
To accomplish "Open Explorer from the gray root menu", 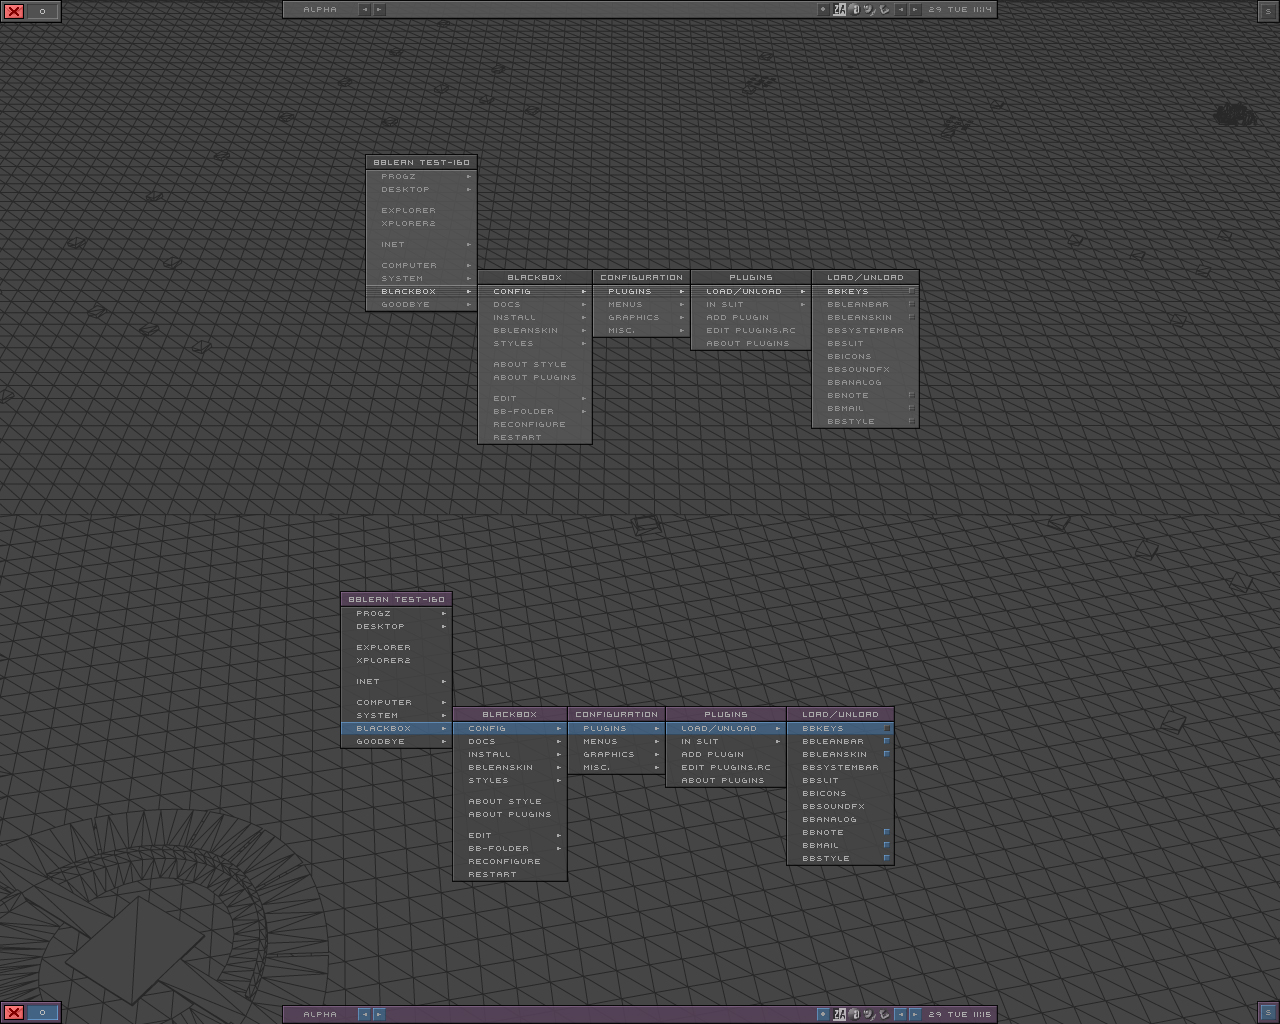I will pos(422,210).
